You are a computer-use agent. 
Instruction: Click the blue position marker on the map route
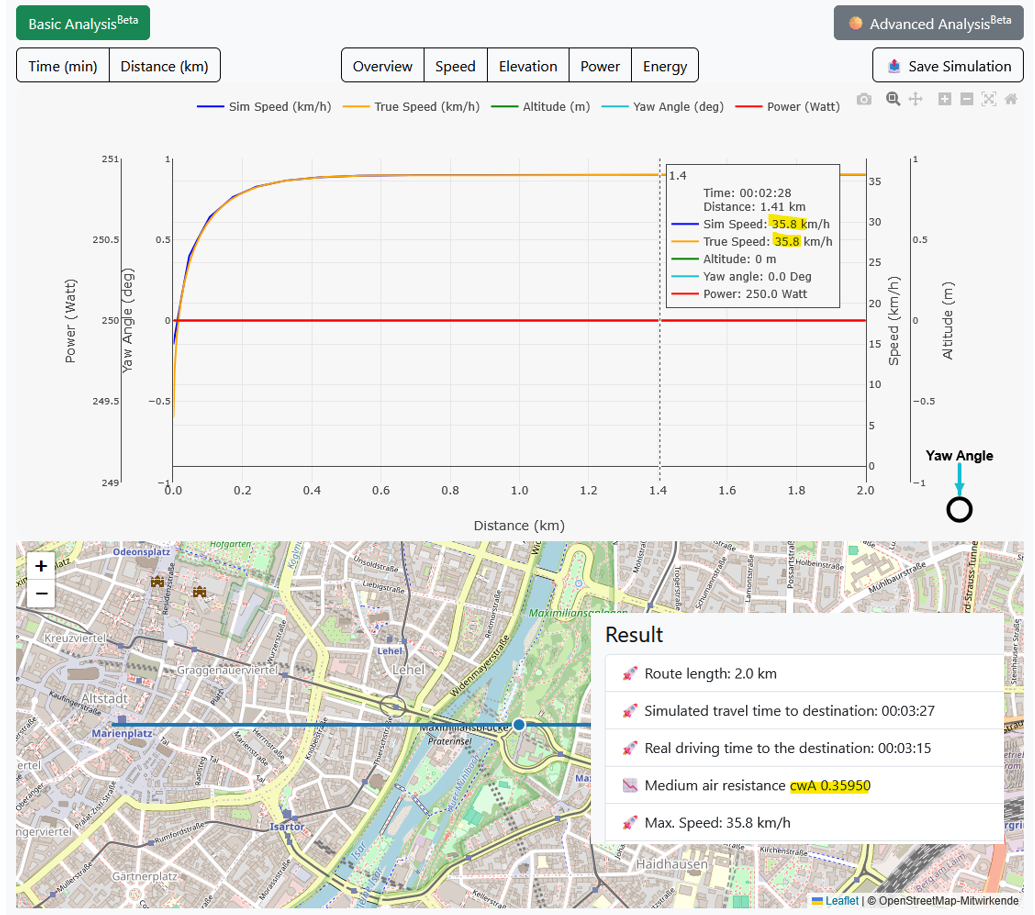tap(519, 724)
